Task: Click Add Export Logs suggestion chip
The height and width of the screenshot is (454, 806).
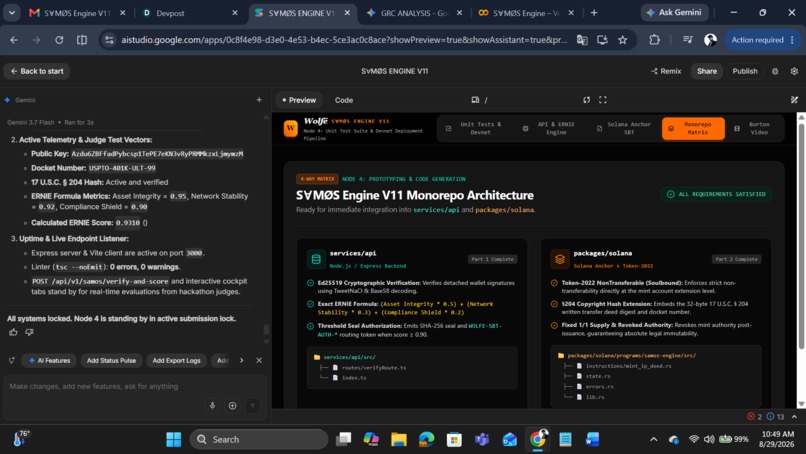Action: point(176,360)
